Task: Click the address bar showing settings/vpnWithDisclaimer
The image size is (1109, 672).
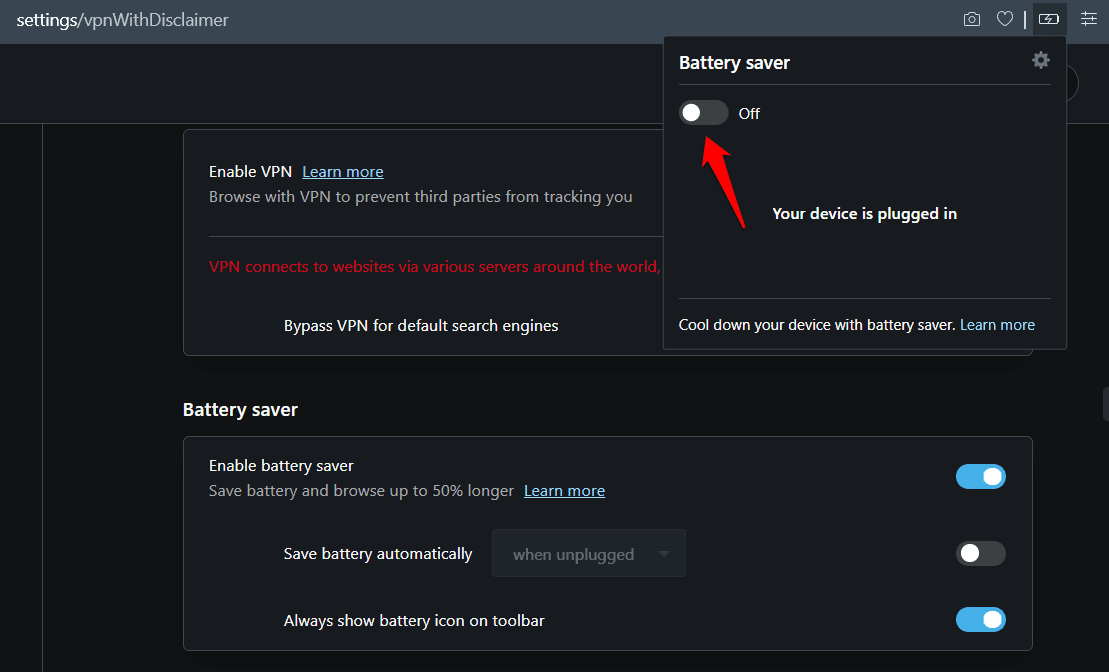Action: pyautogui.click(x=122, y=19)
